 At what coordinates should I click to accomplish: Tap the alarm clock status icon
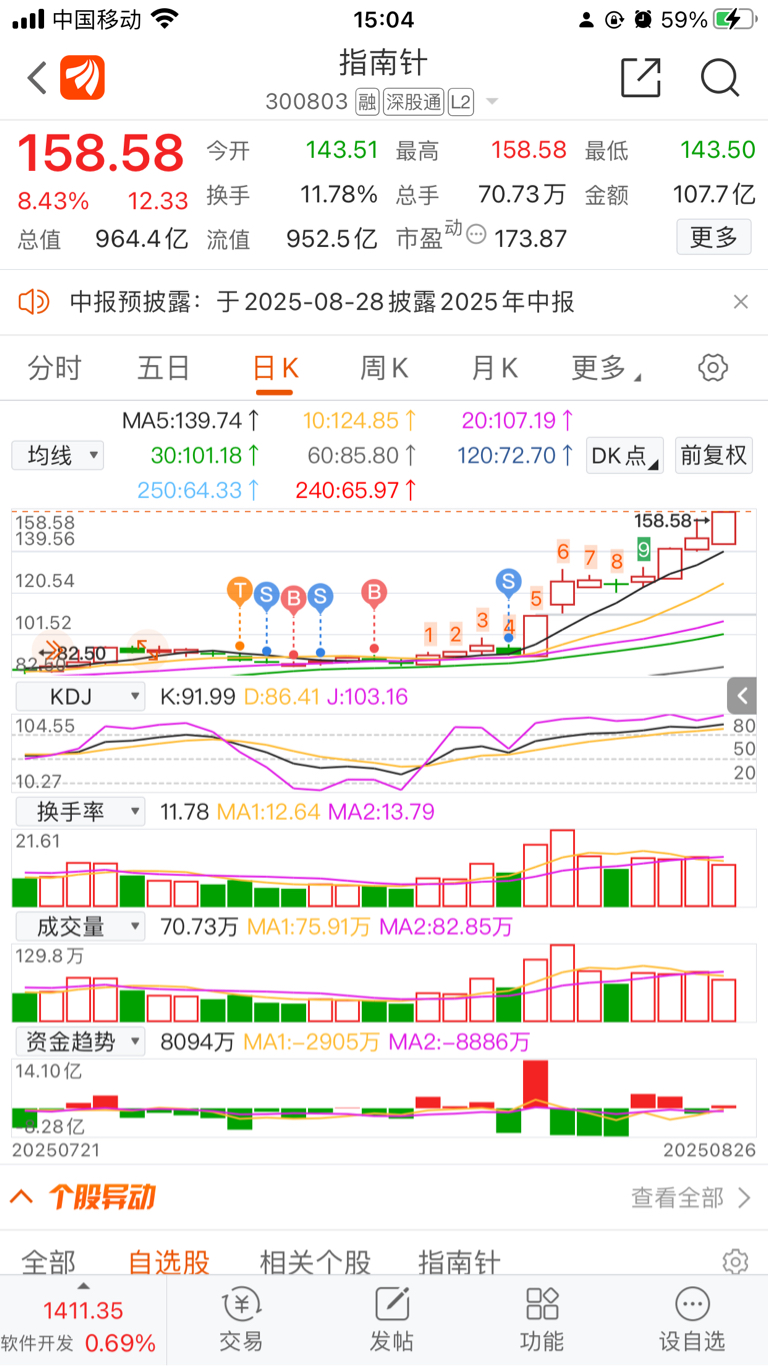pyautogui.click(x=645, y=19)
